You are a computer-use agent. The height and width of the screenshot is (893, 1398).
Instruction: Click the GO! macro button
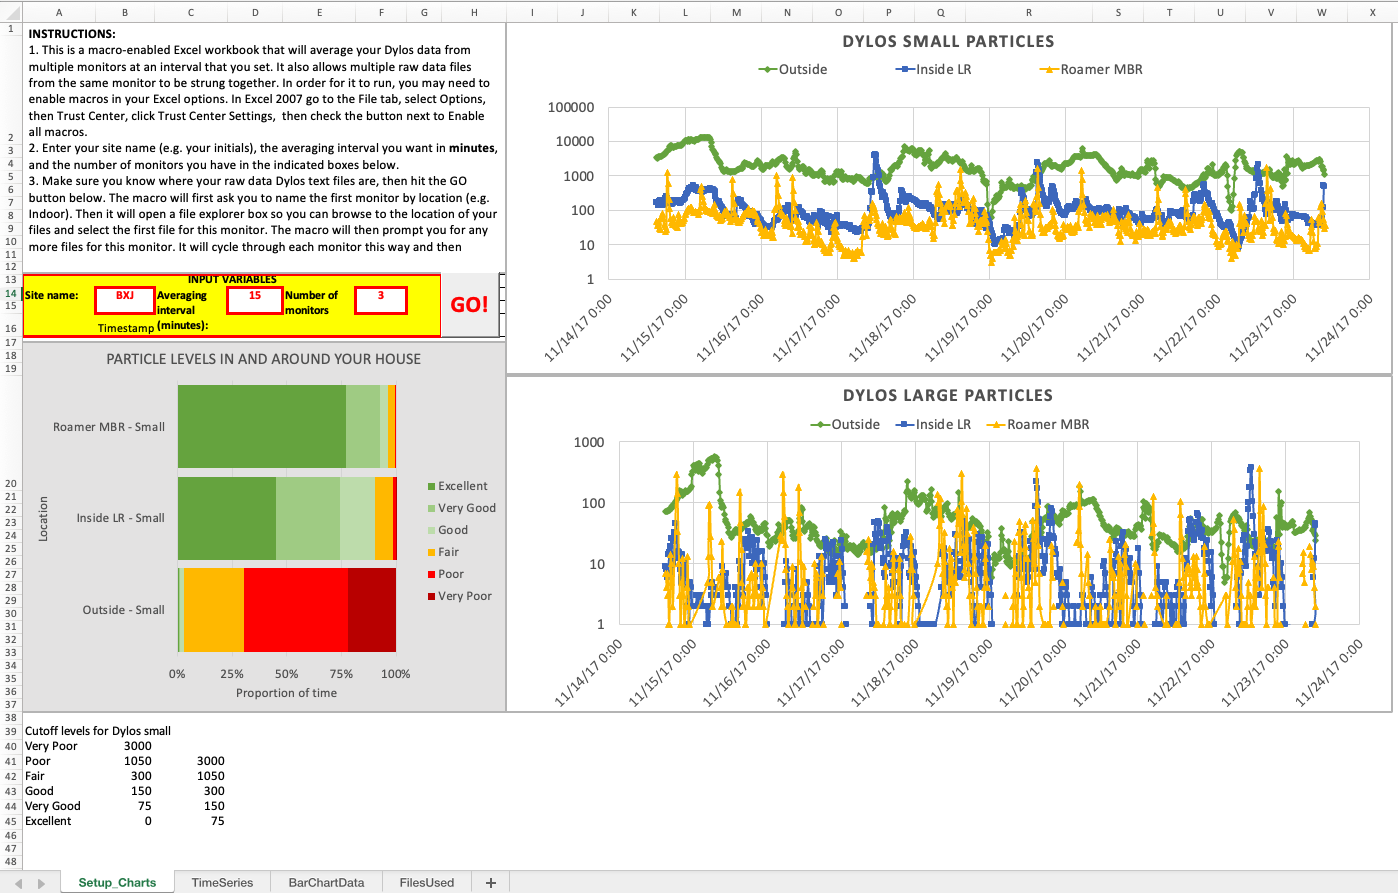tap(469, 305)
